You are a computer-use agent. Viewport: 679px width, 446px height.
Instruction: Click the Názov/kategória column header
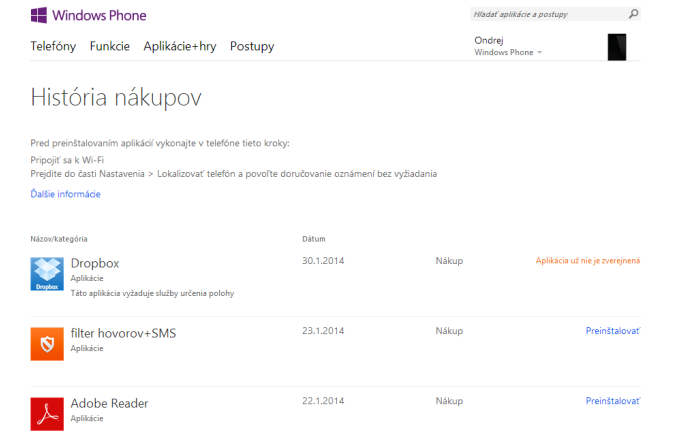coord(59,239)
